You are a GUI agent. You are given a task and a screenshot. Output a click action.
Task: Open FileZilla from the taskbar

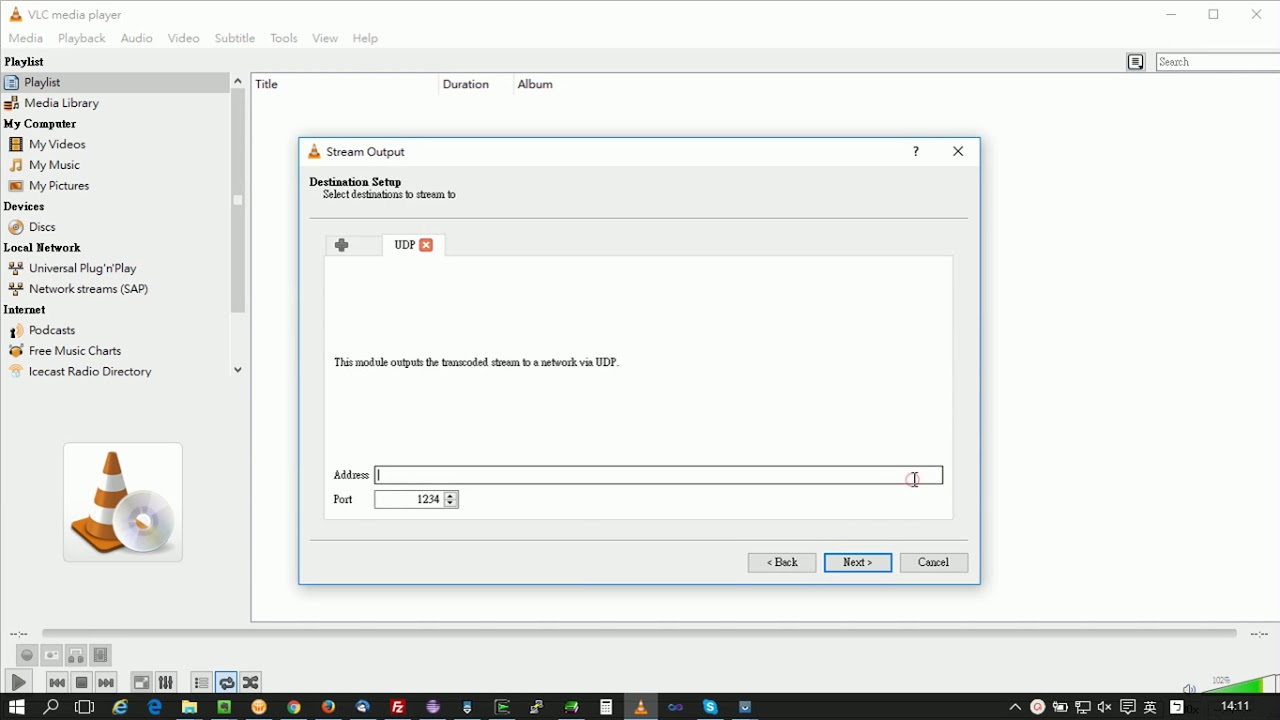click(398, 707)
